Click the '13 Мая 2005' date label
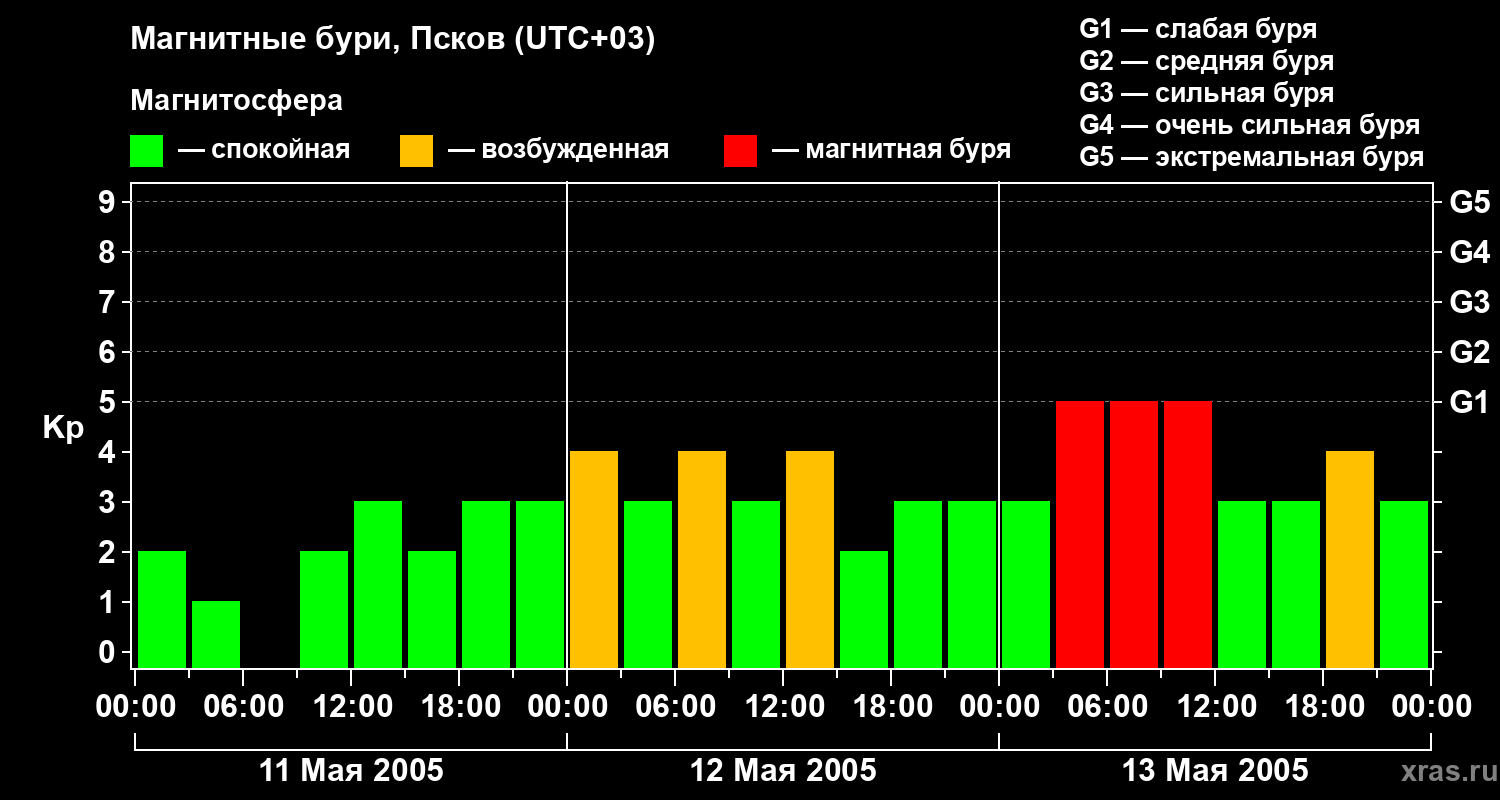1500x800 pixels. pyautogui.click(x=1215, y=771)
